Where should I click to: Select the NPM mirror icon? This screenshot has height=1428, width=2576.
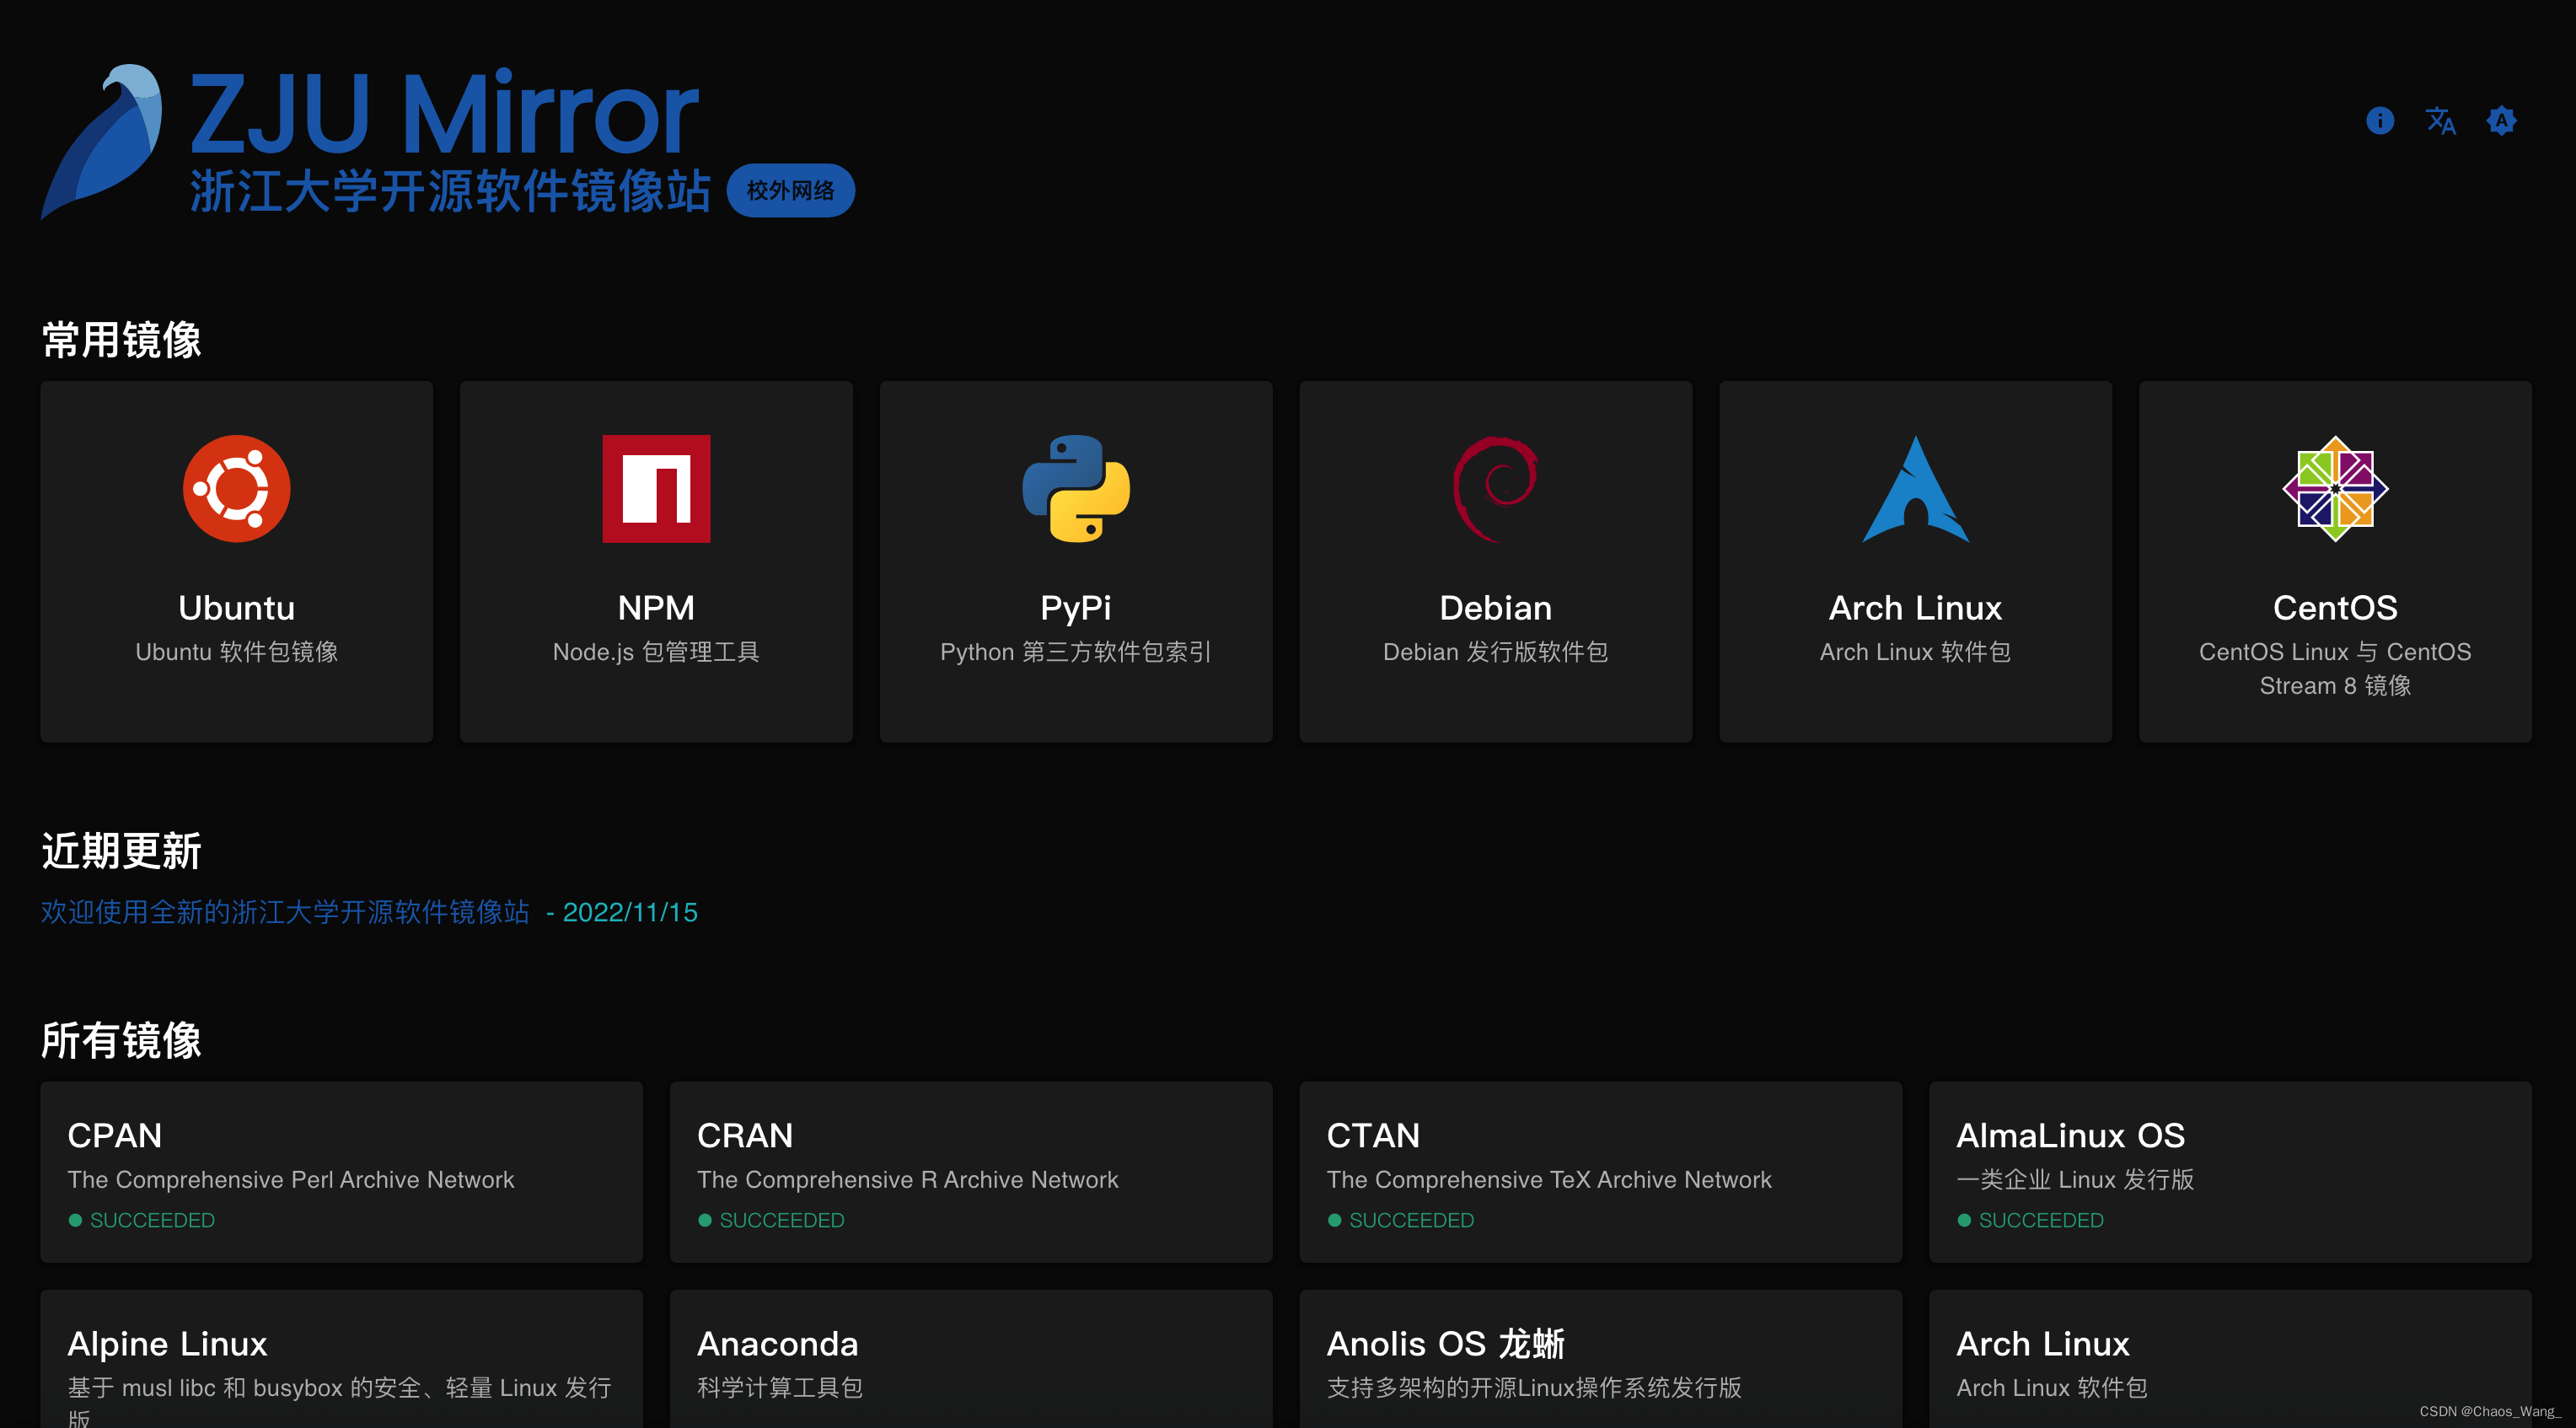[x=656, y=489]
